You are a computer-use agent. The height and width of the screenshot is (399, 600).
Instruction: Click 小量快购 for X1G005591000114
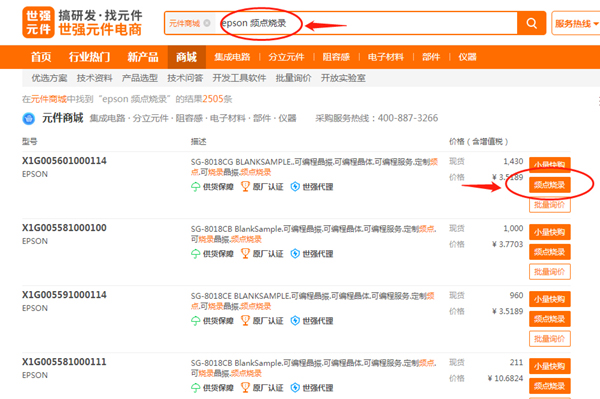click(x=549, y=299)
